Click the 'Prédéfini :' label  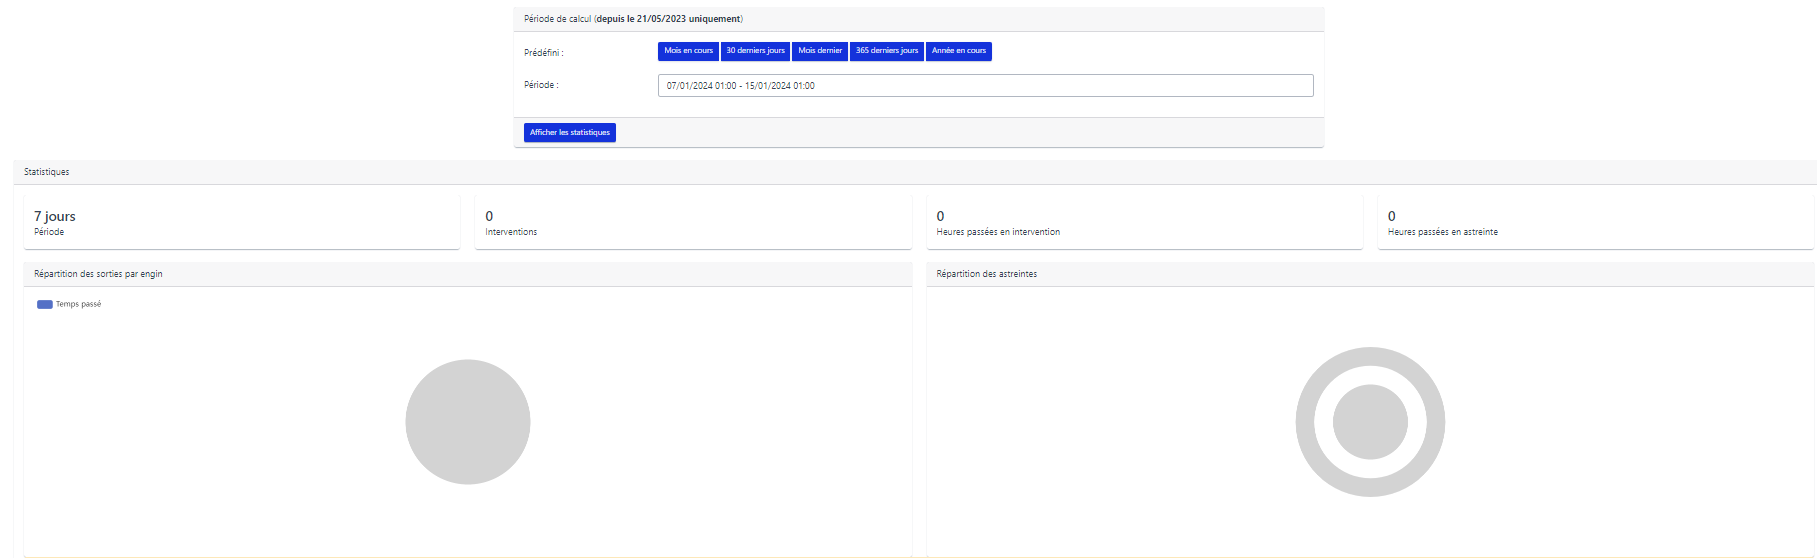(544, 53)
